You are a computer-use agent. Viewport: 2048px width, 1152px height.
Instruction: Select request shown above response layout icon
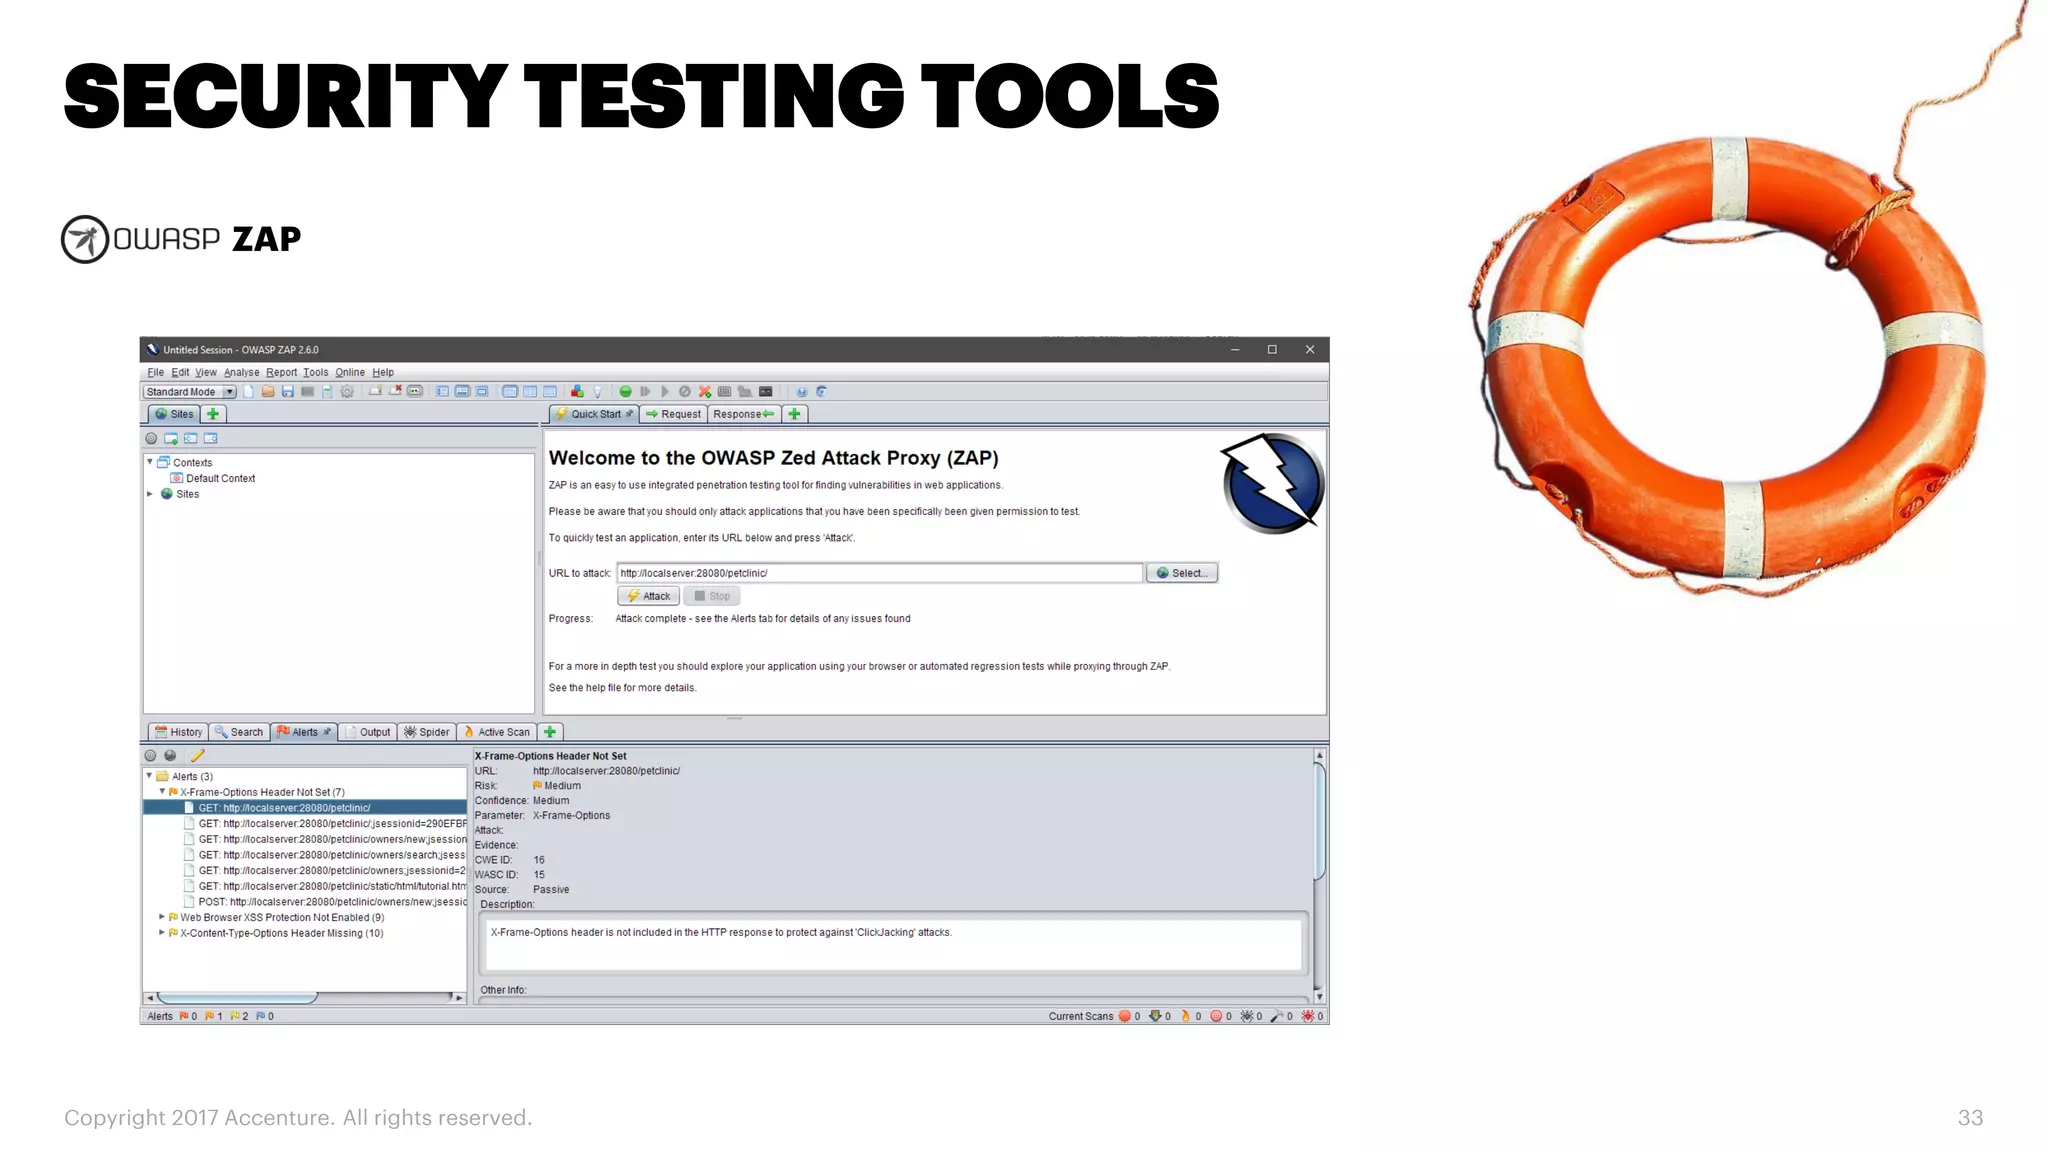click(x=550, y=392)
